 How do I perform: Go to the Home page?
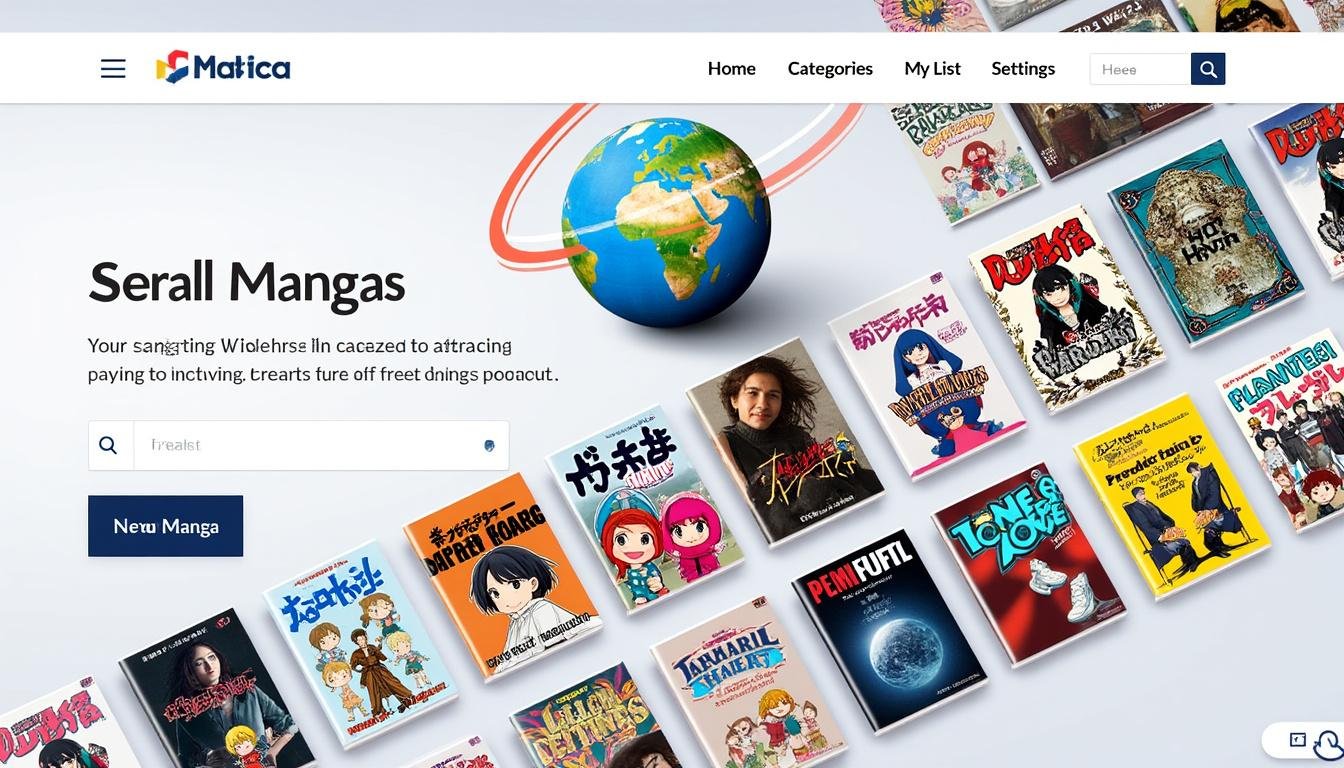tap(731, 69)
